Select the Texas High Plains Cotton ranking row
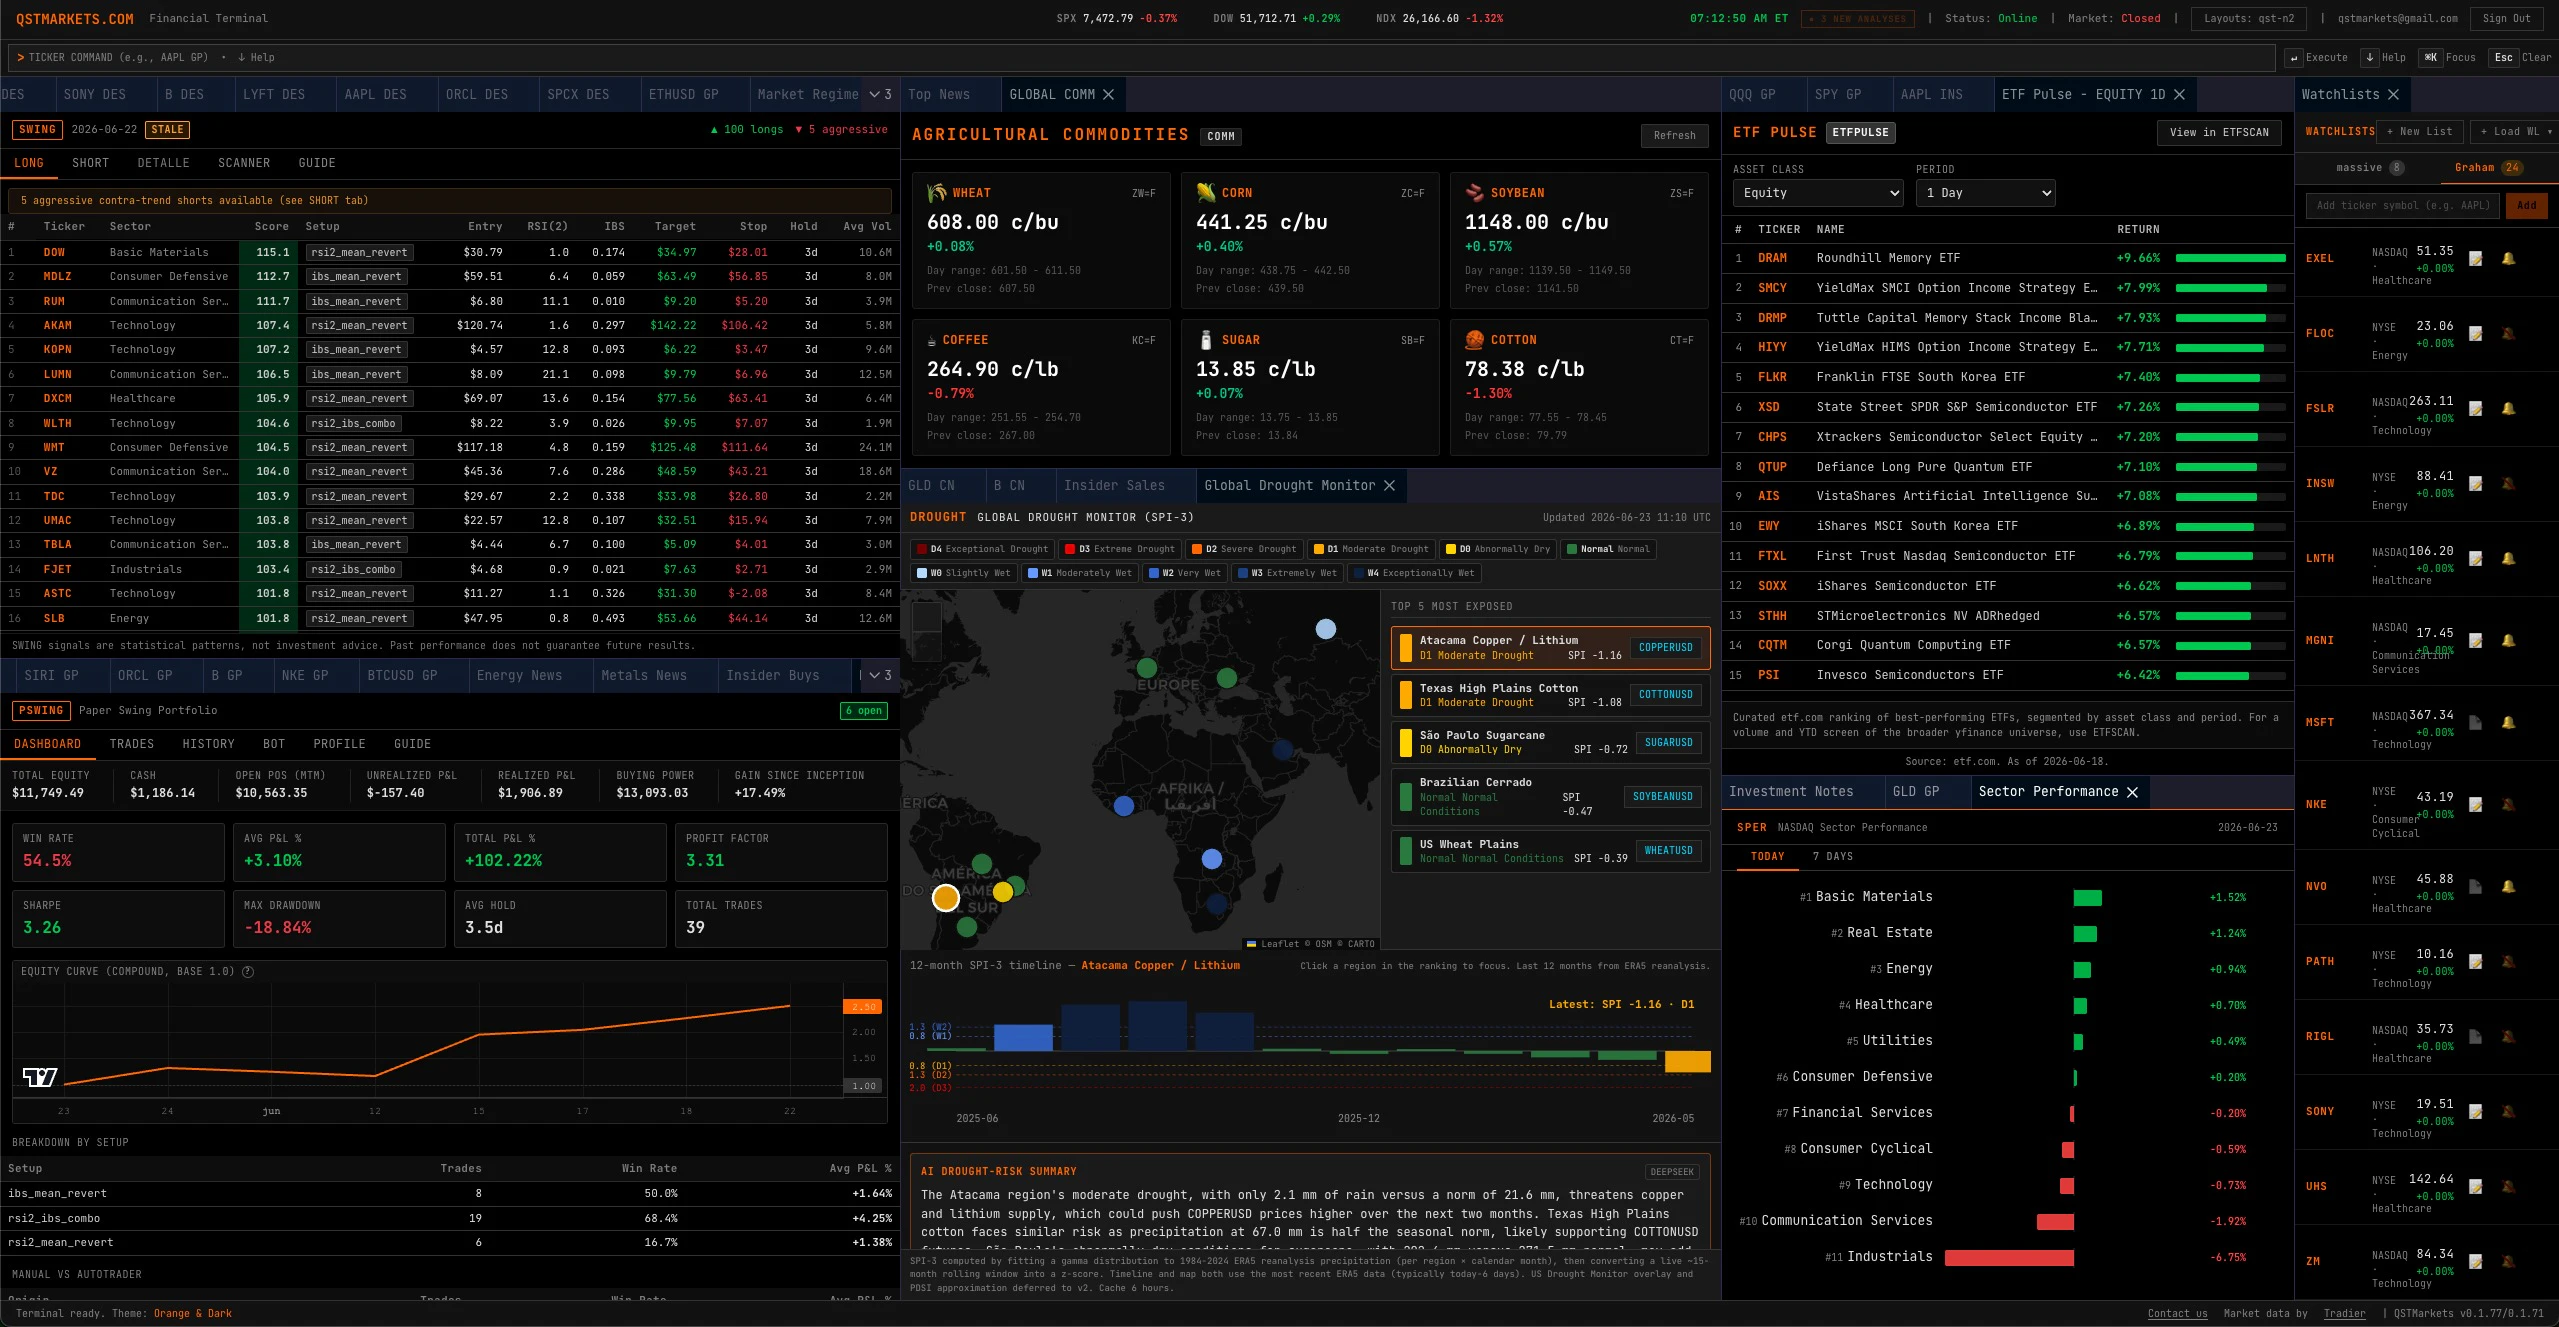Viewport: 2559px width, 1327px height. pos(1550,695)
